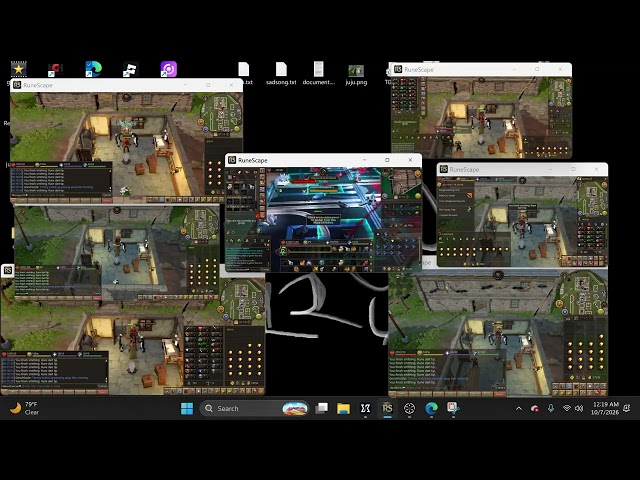The height and width of the screenshot is (480, 640).
Task: Open the Windows Start menu
Action: coord(187,408)
